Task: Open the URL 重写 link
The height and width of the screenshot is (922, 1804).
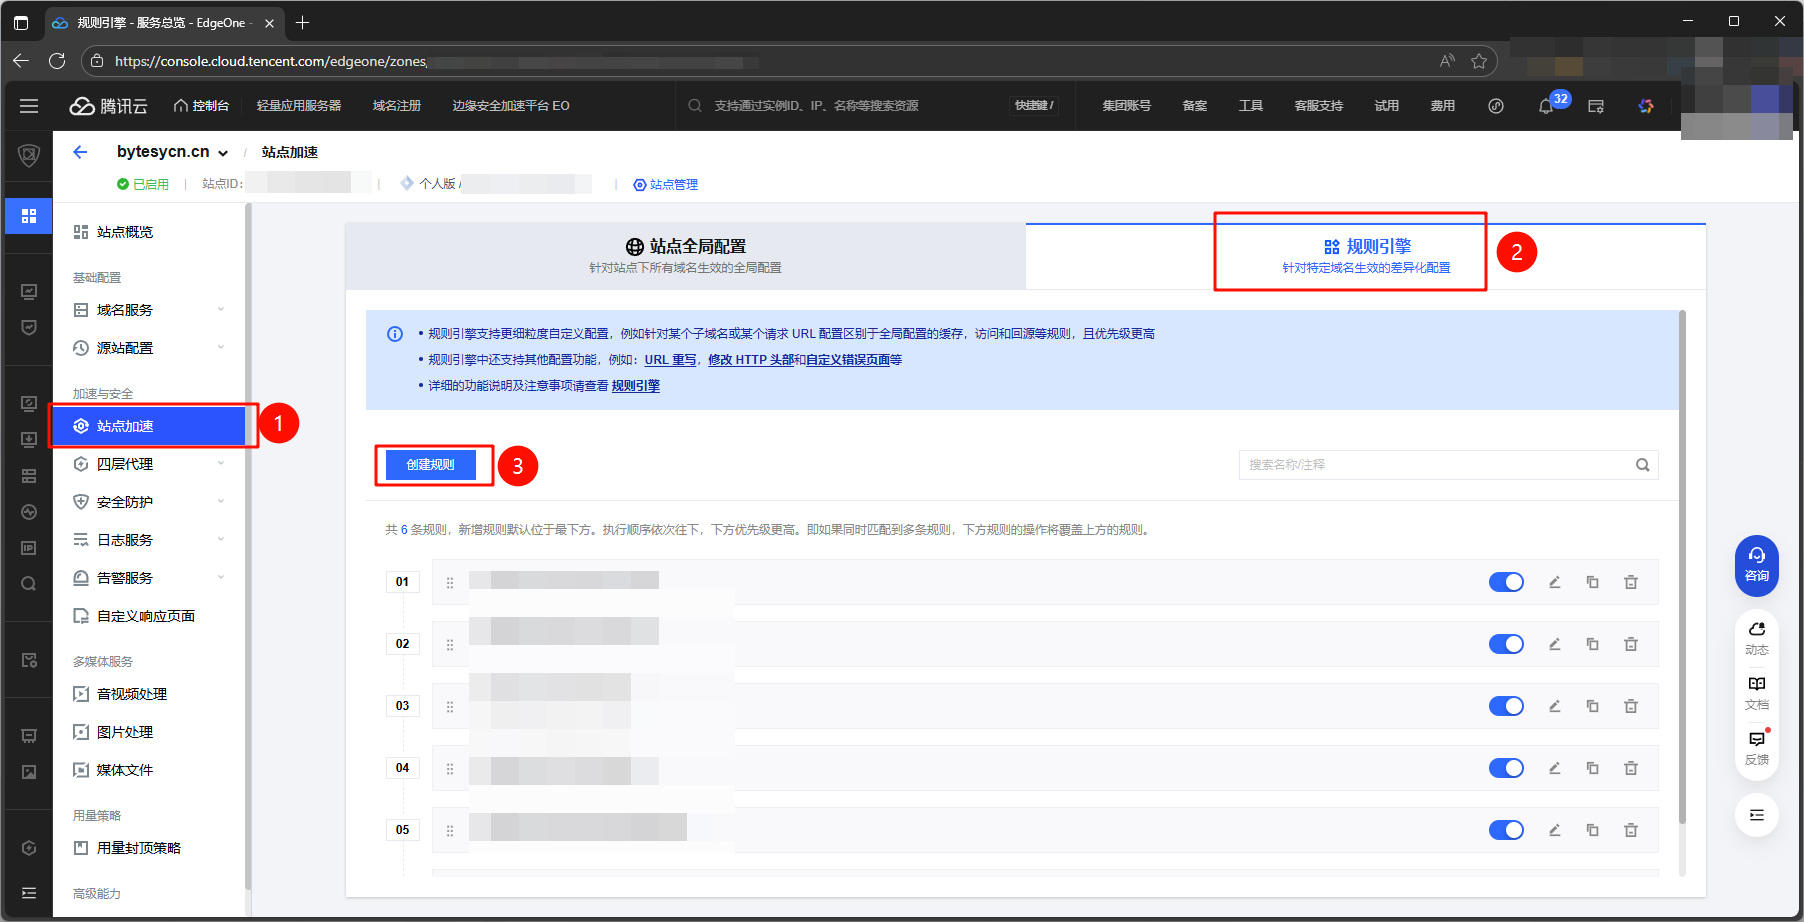Action: tap(670, 360)
